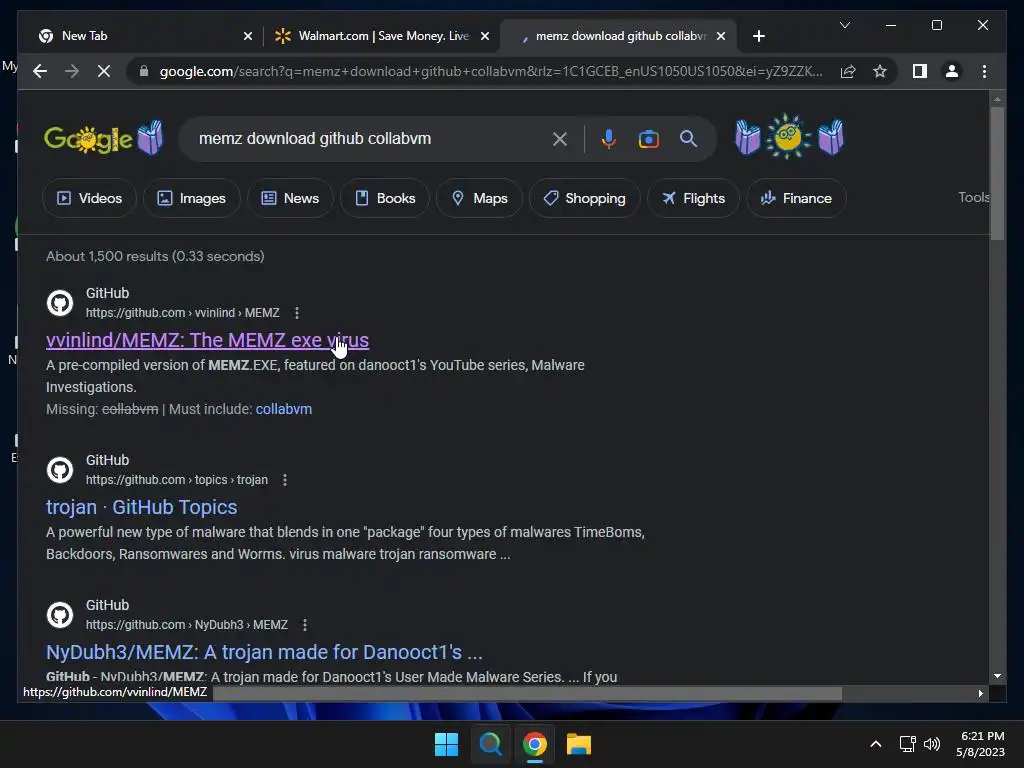This screenshot has height=768, width=1024.
Task: Go back to the previous page
Action: [x=40, y=71]
